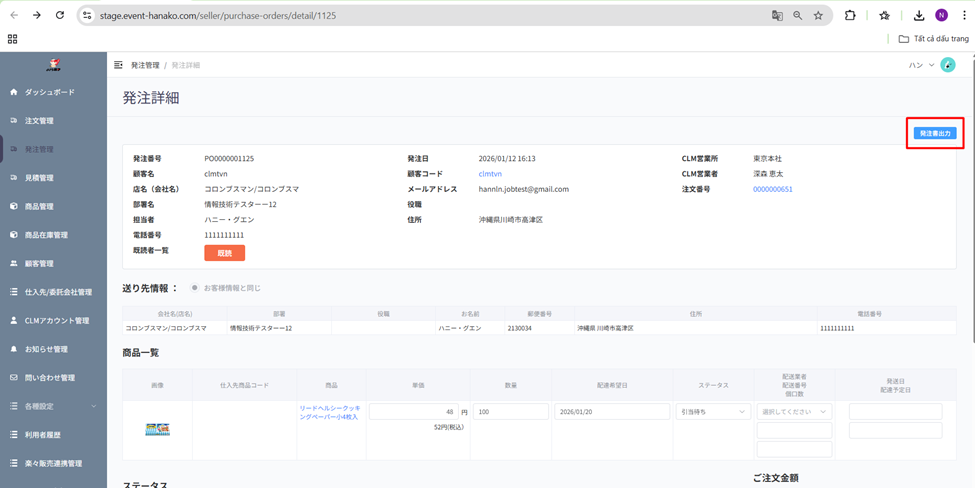Select the お客様情報と同じ radio button
Image resolution: width=975 pixels, height=488 pixels.
(x=195, y=288)
